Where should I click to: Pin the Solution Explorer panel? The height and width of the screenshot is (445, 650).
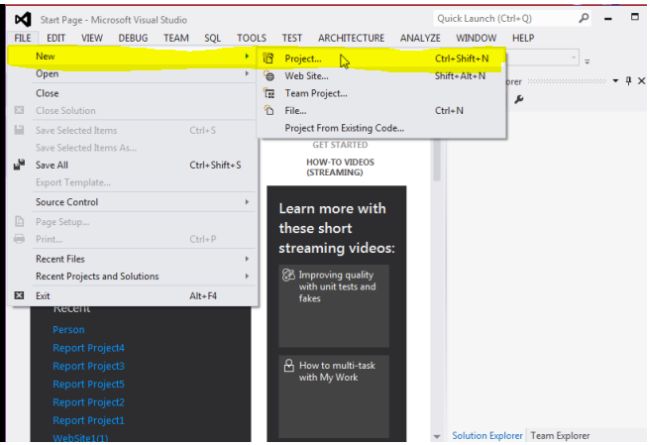point(628,81)
